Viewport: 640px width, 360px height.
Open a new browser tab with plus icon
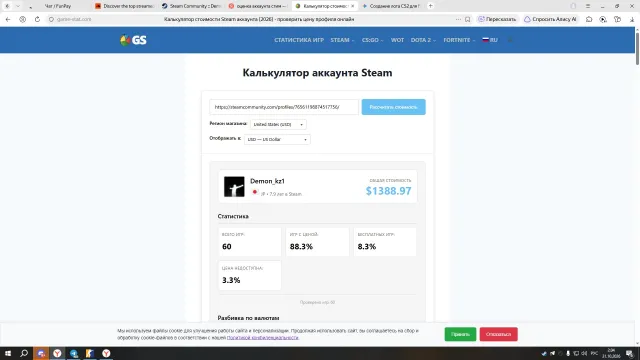tap(430, 6)
